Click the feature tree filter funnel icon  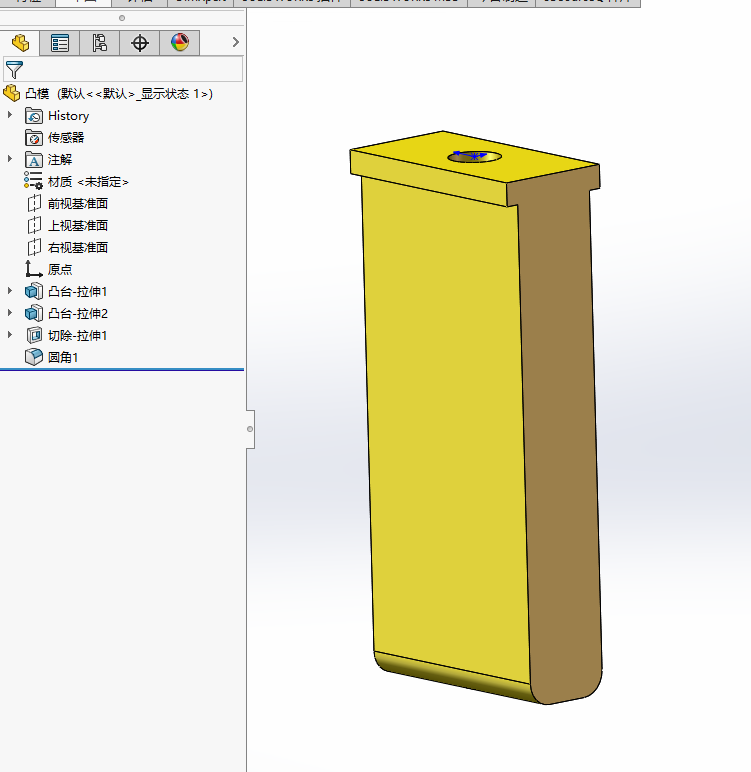pyautogui.click(x=14, y=69)
